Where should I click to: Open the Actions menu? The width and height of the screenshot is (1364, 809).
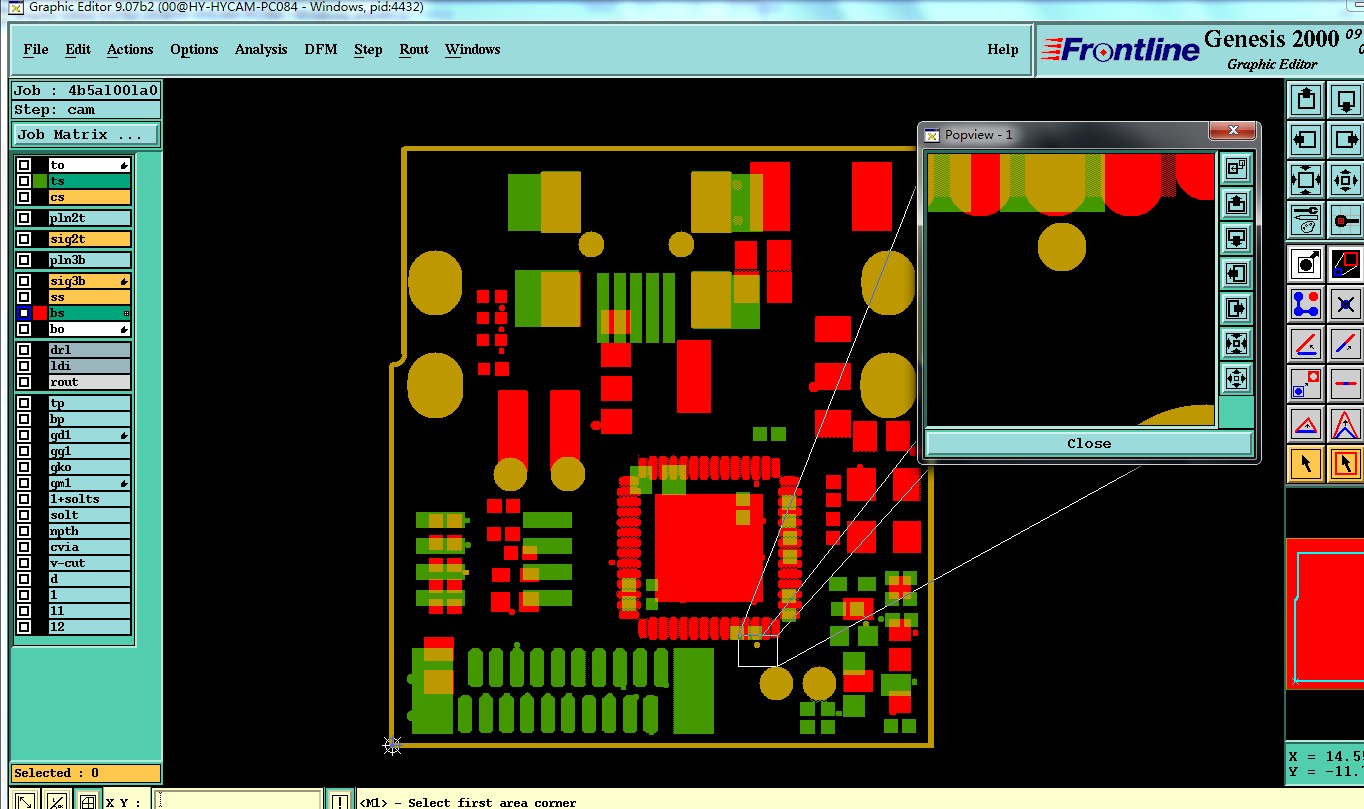coord(130,49)
